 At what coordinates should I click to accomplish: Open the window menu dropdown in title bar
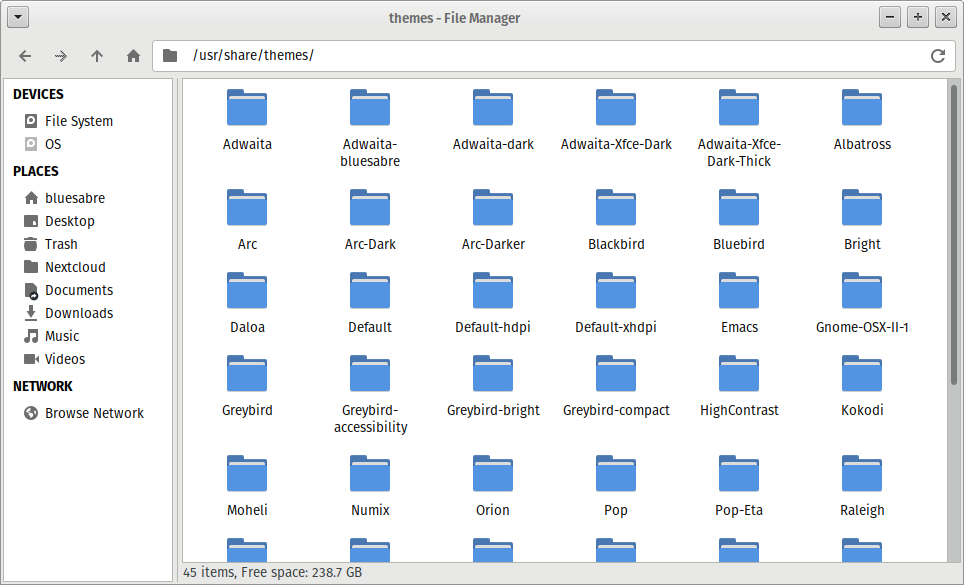[x=18, y=17]
